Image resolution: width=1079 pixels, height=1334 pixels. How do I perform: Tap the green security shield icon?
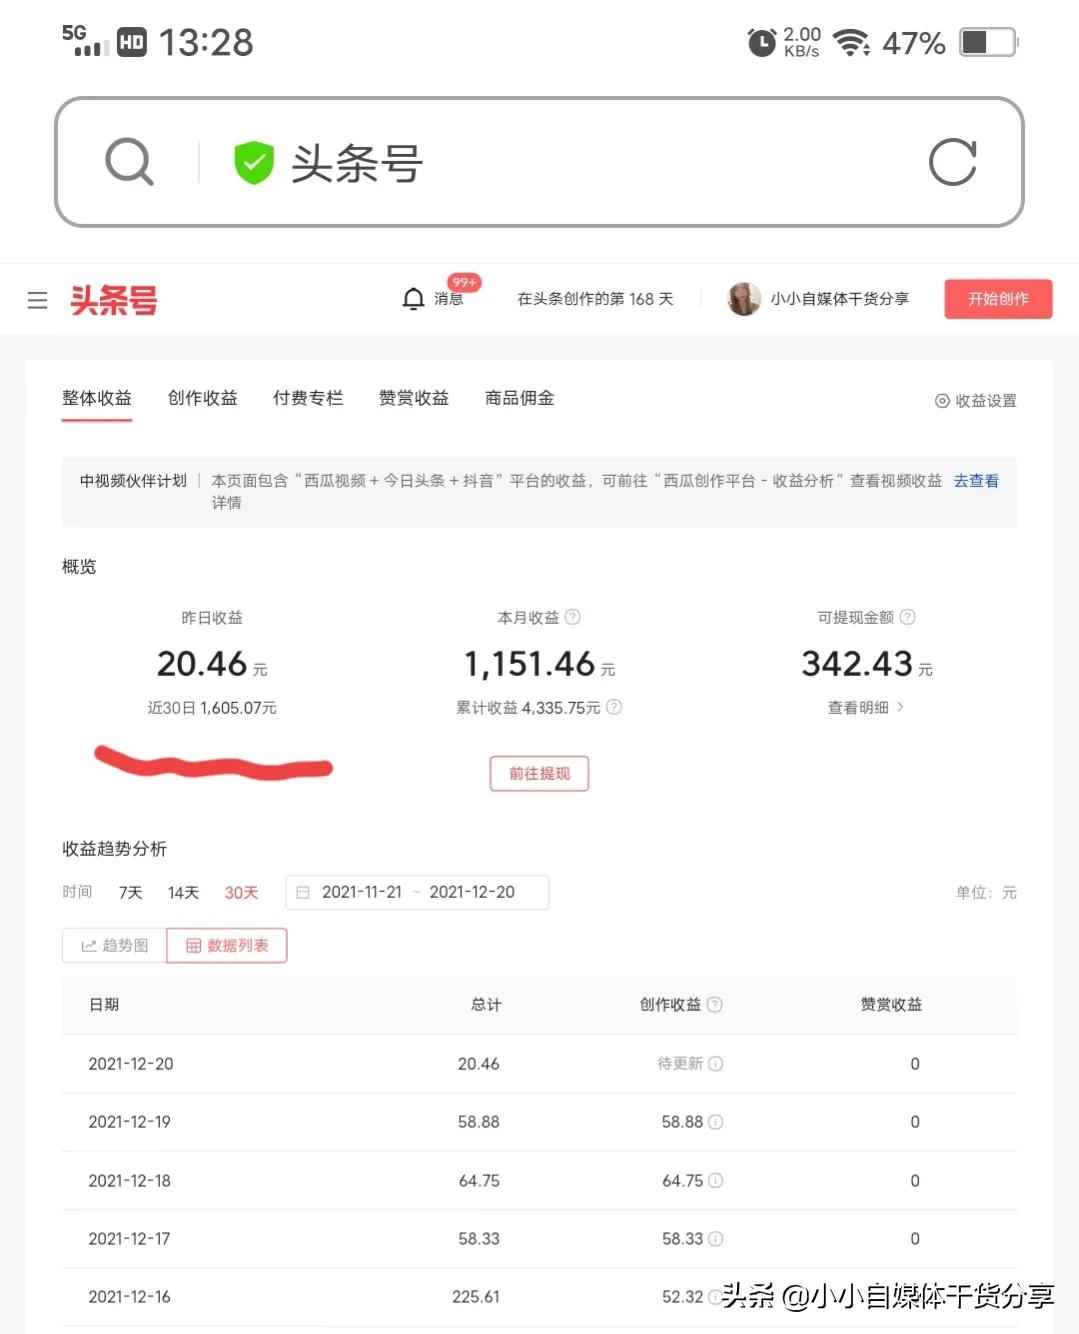(x=254, y=162)
